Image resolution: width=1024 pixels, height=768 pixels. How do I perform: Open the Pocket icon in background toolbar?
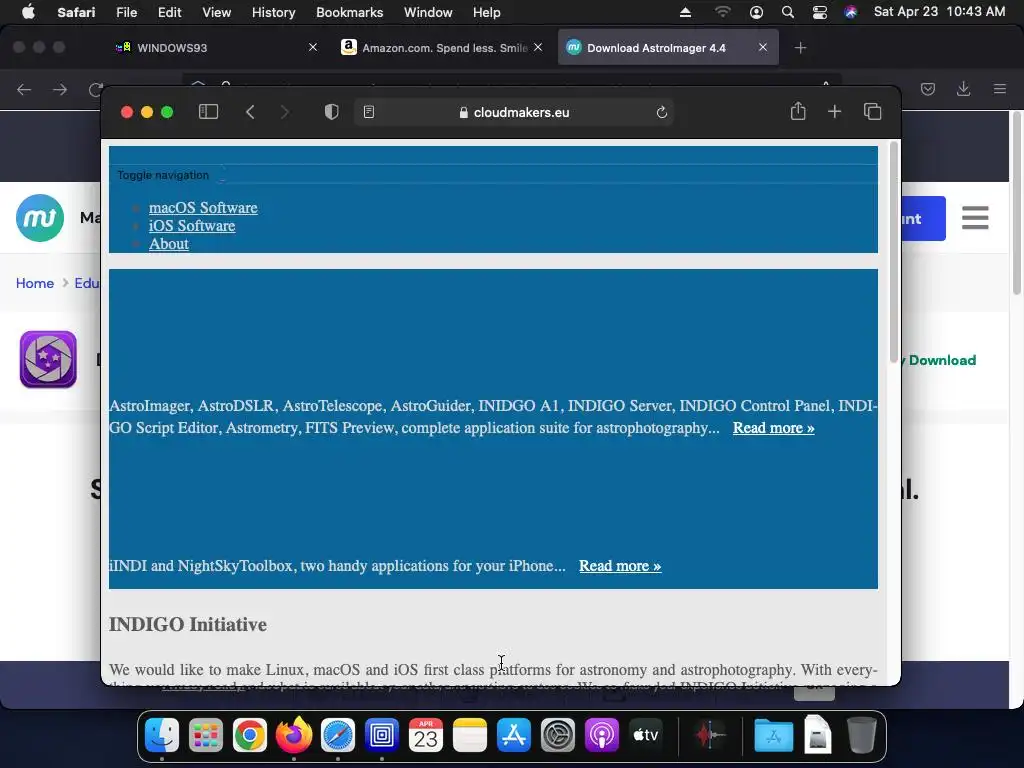tap(928, 89)
